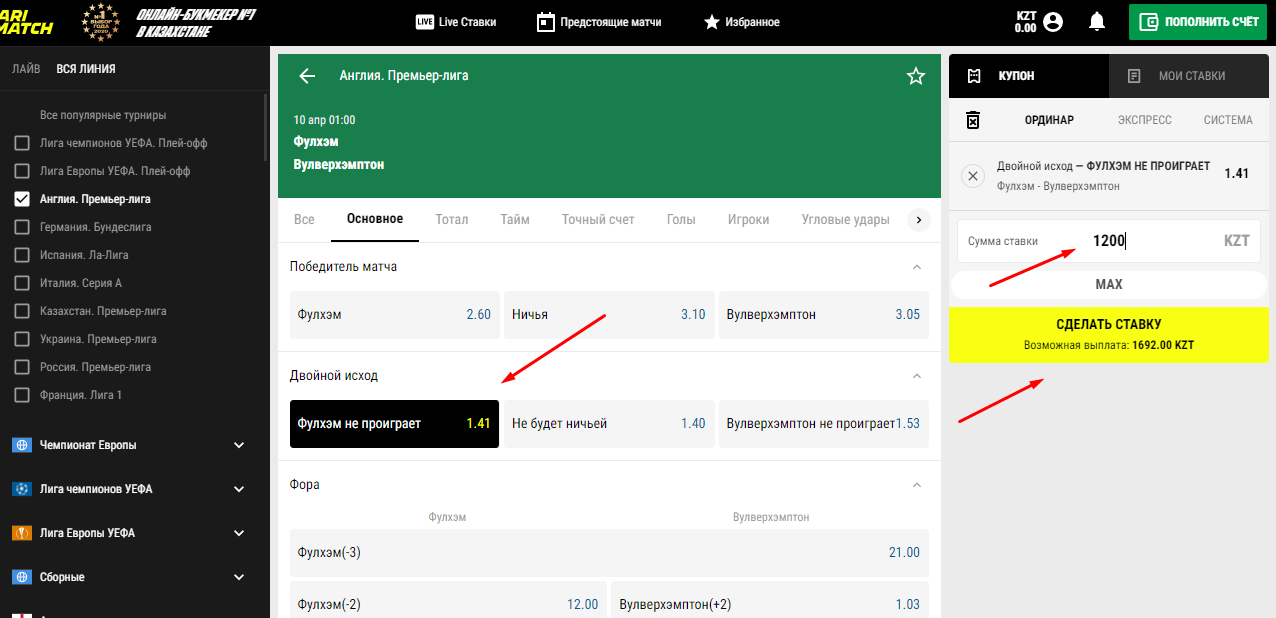The width and height of the screenshot is (1276, 618).
Task: Click the back arrow next to Англия. Премьер-лига
Action: pos(307,76)
